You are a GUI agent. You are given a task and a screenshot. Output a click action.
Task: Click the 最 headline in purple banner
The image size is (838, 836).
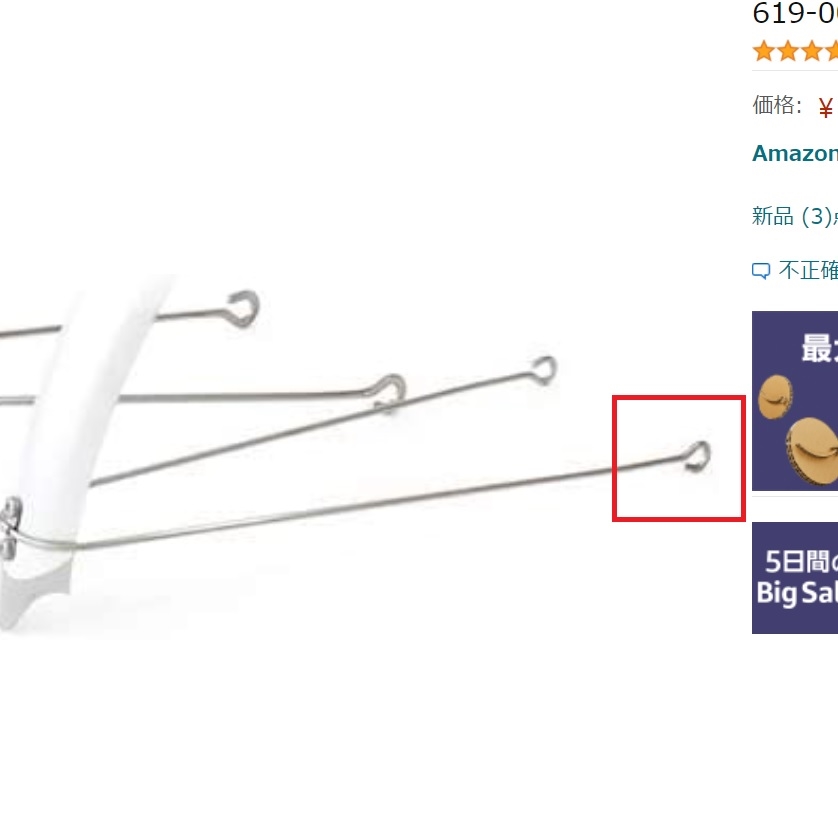click(817, 348)
